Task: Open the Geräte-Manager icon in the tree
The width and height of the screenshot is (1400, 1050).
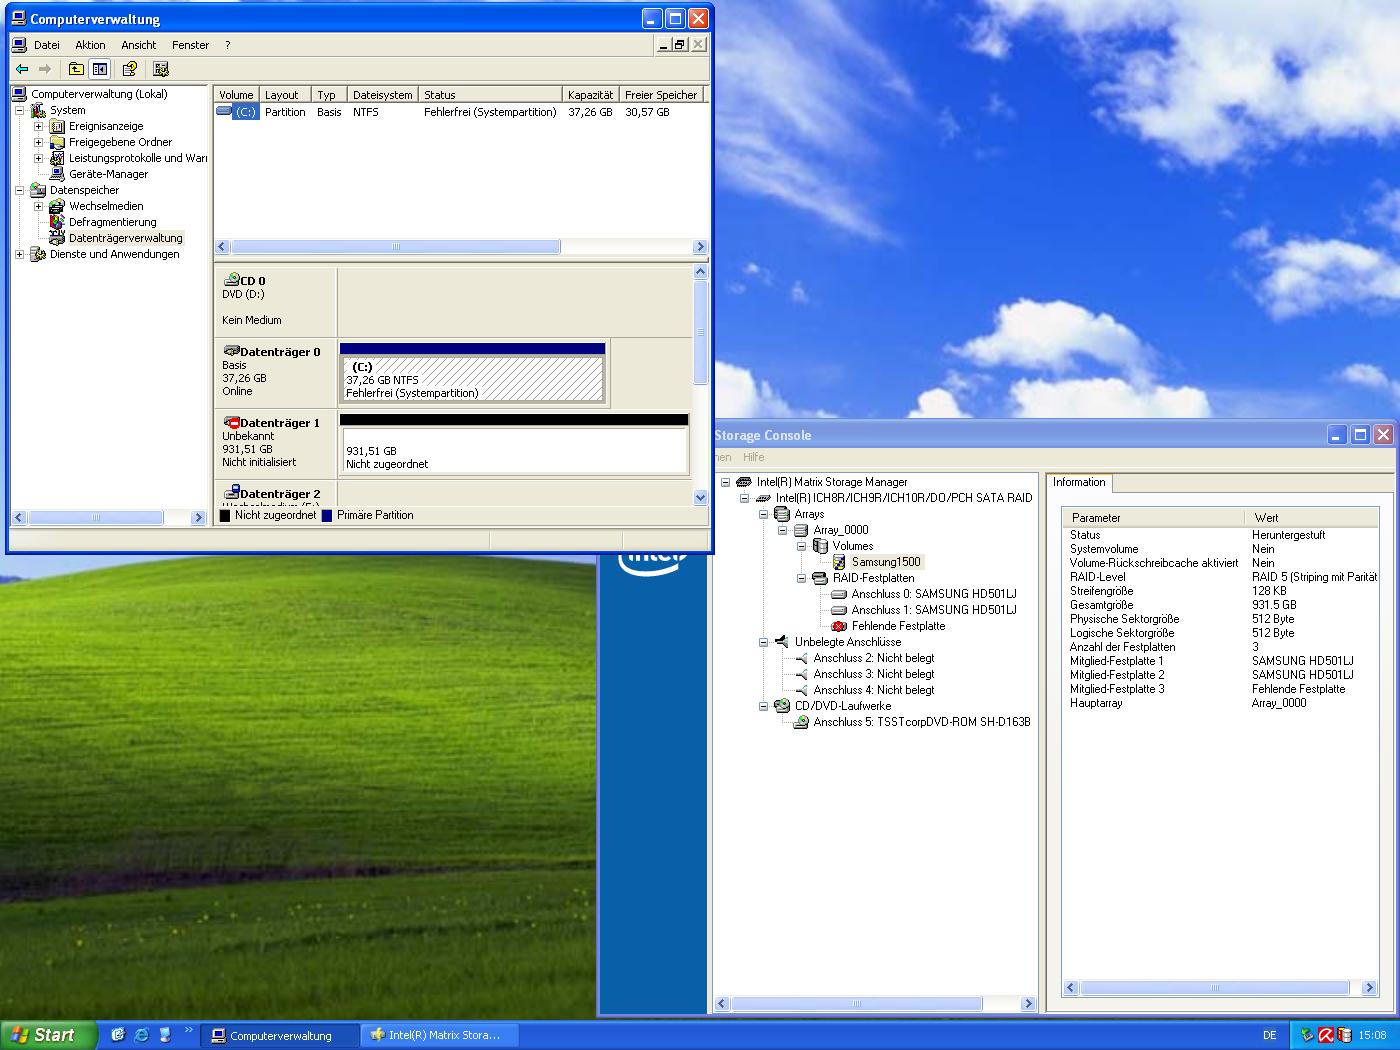Action: tap(57, 174)
